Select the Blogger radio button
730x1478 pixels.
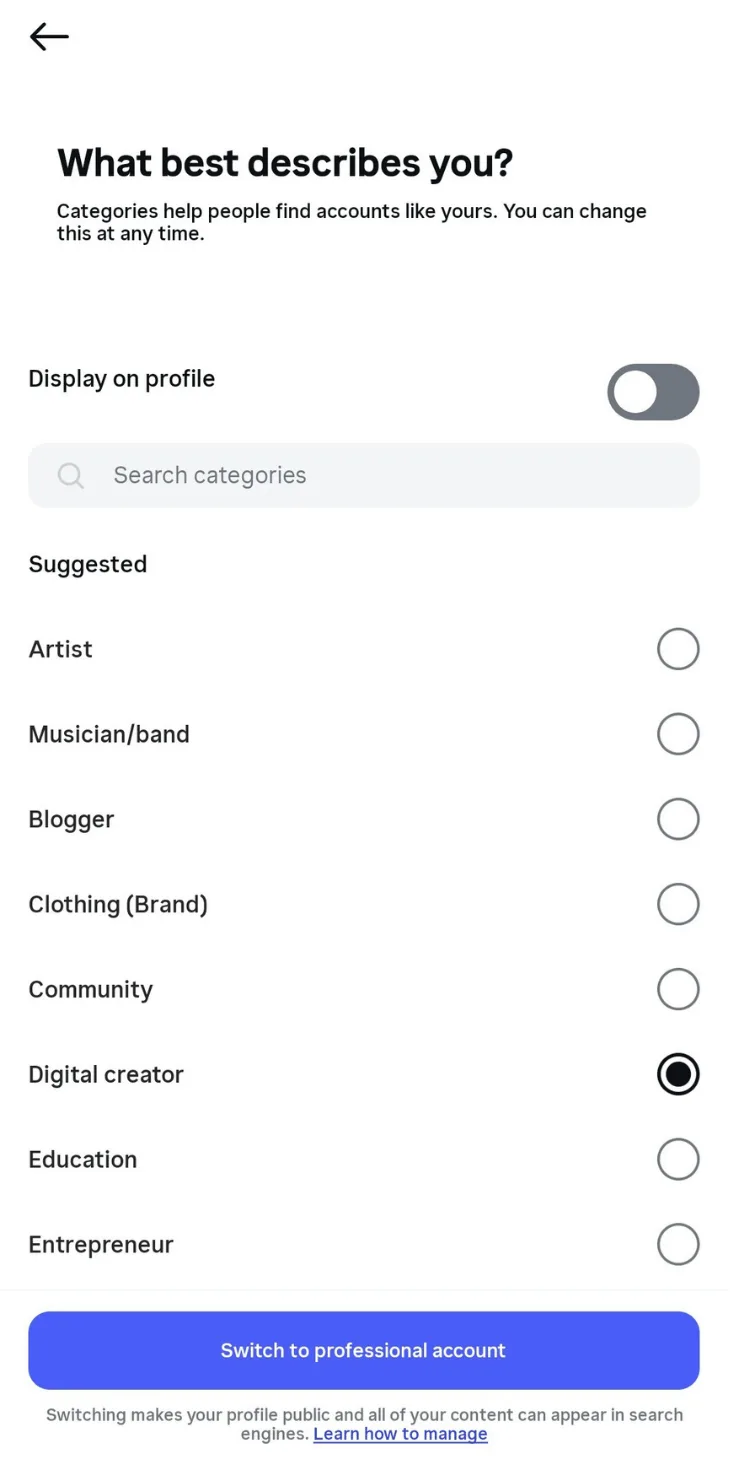click(x=677, y=819)
